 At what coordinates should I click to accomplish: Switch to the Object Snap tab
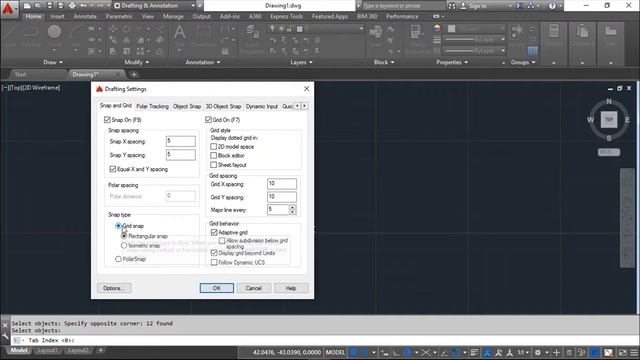click(x=187, y=106)
